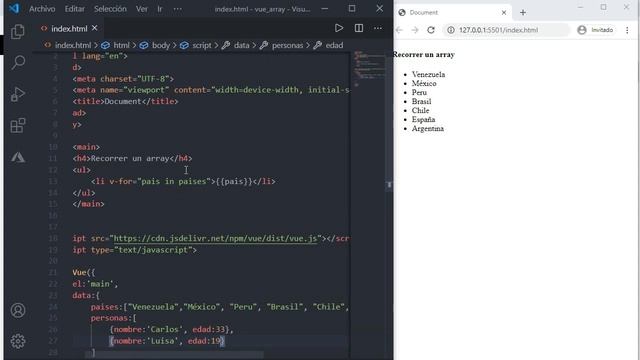Open the vue.js CDN link in code
This screenshot has height=360, width=640.
215,238
